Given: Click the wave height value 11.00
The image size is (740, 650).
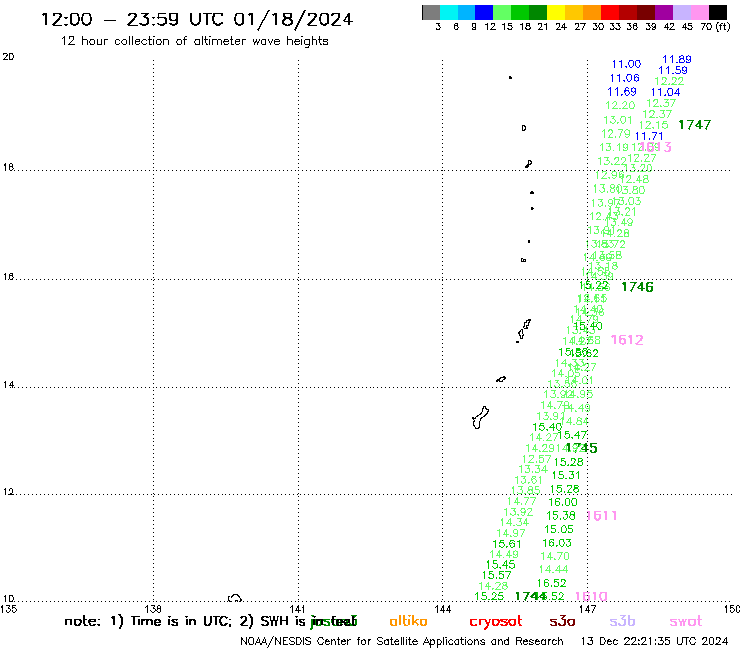Looking at the screenshot, I should click(626, 64).
